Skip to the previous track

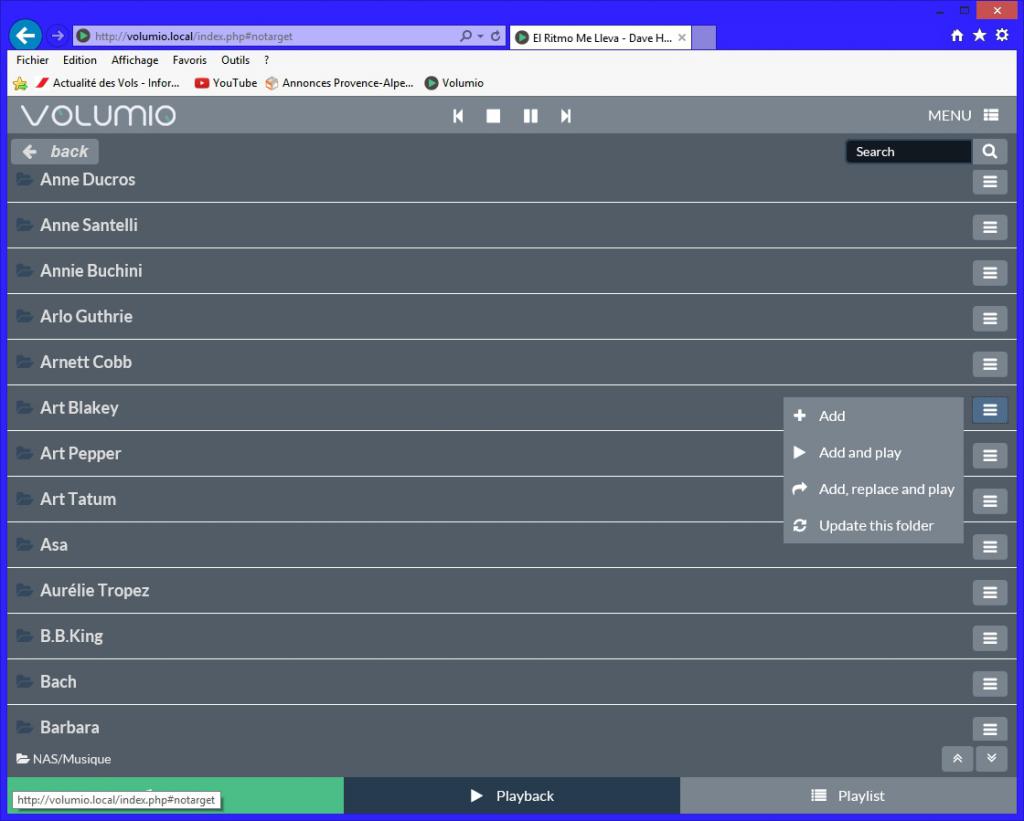pos(458,116)
